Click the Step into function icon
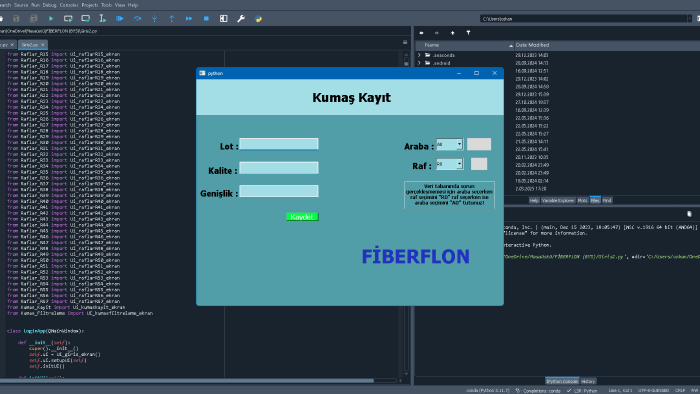Image resolution: width=700 pixels, height=394 pixels. (154, 19)
